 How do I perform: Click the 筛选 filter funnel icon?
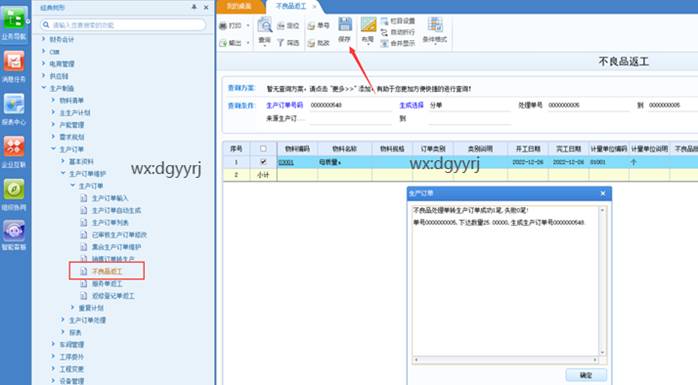tap(280, 43)
